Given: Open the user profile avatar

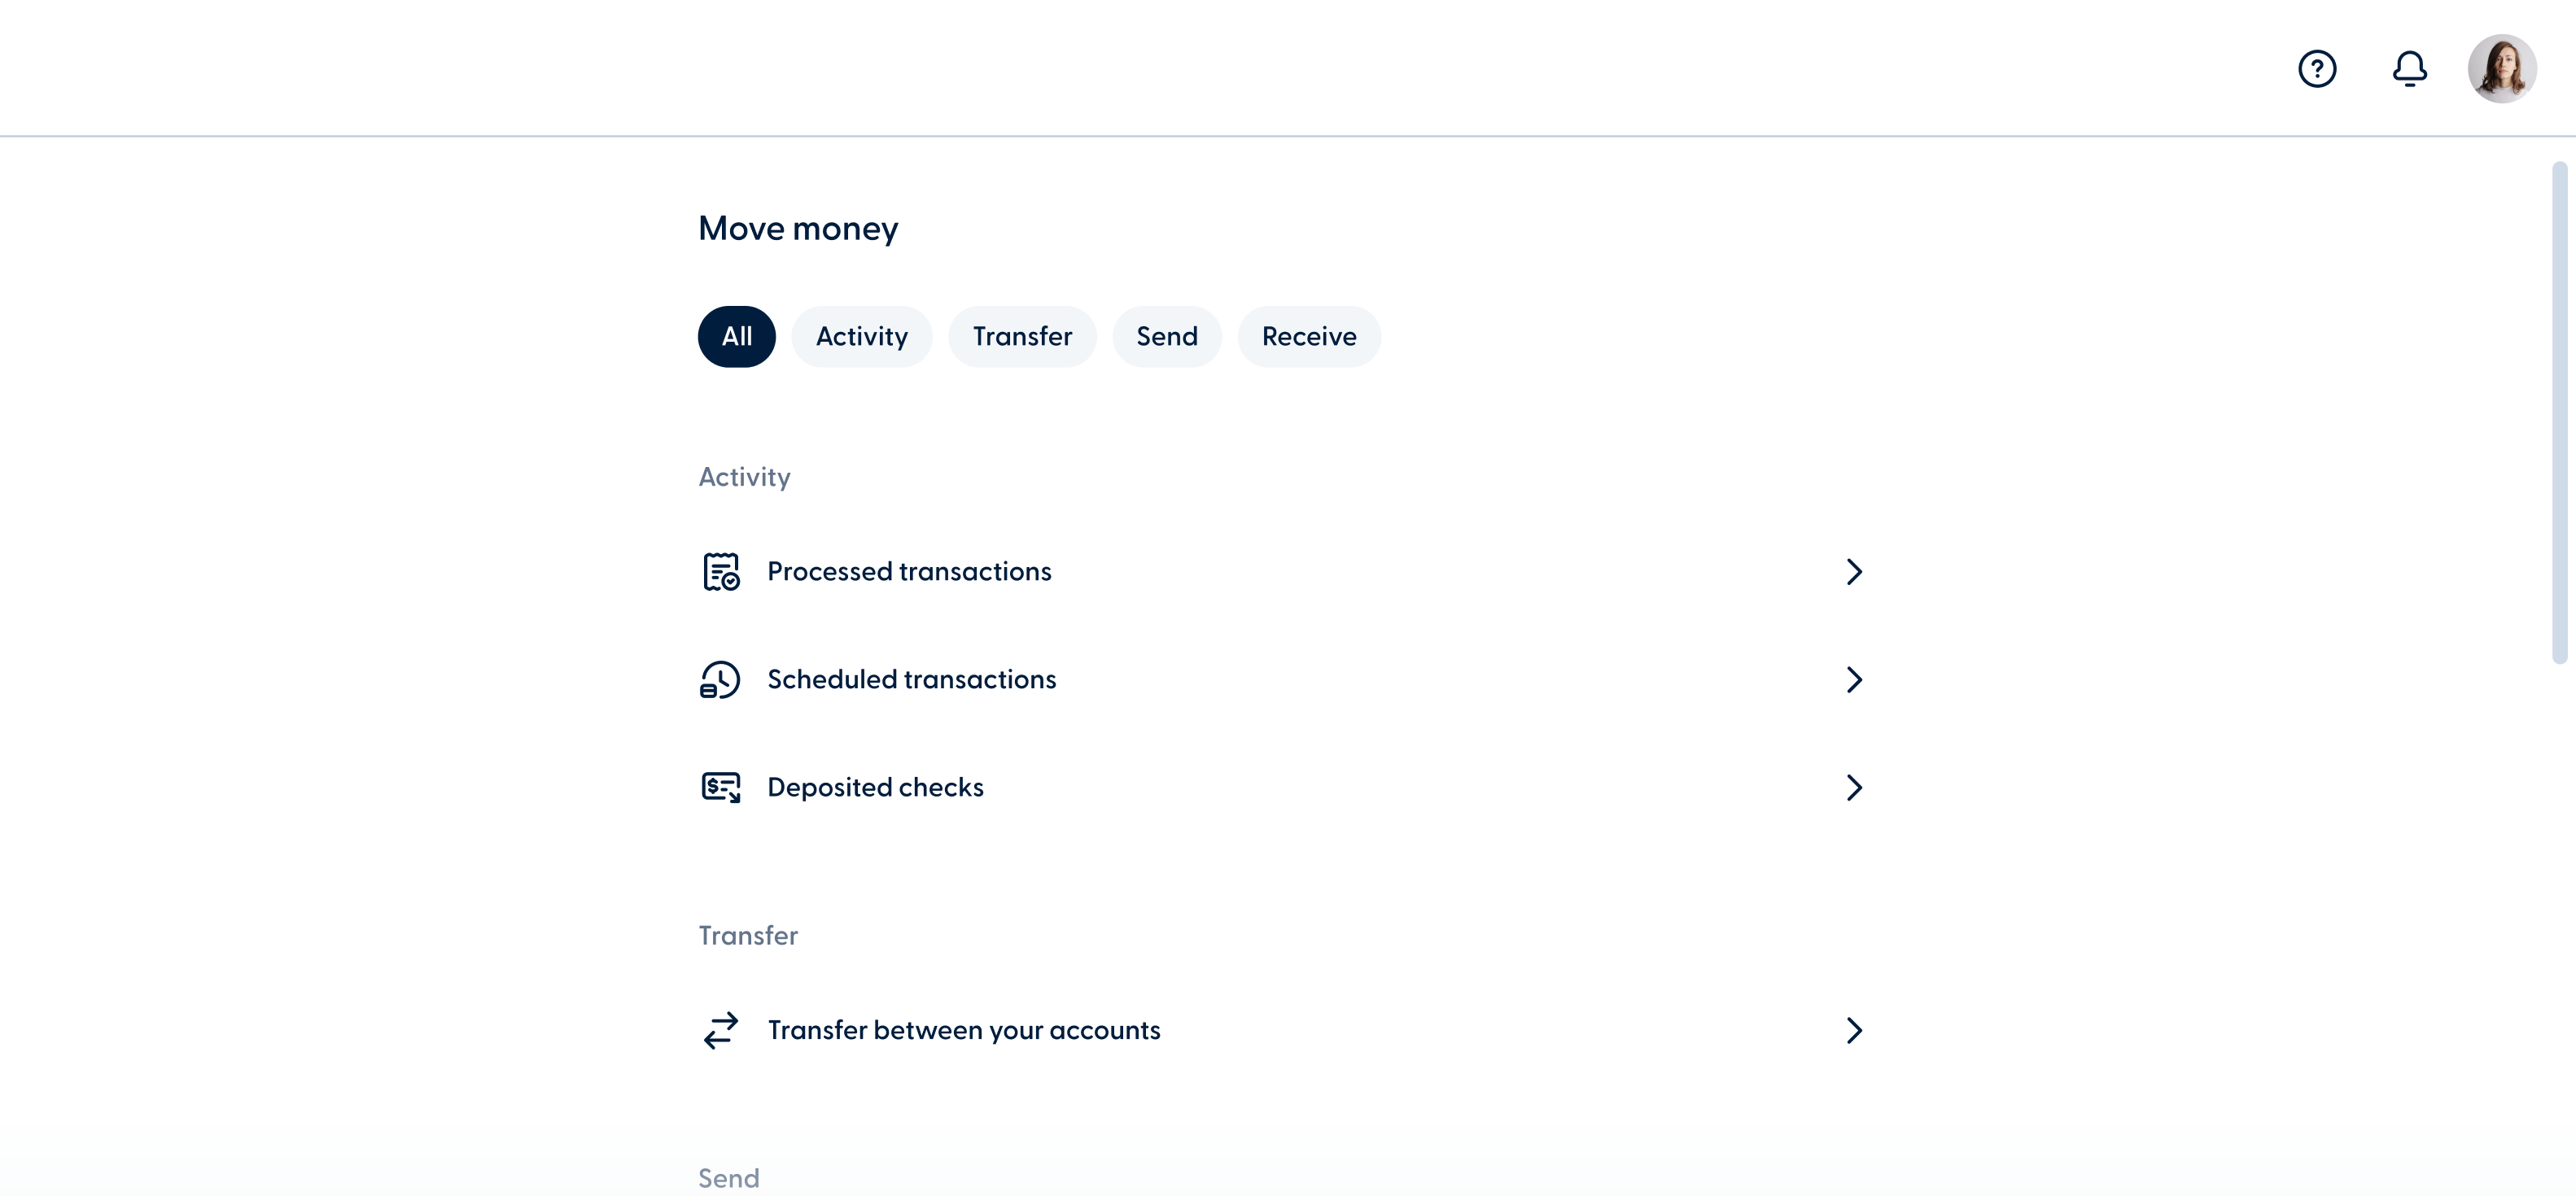Looking at the screenshot, I should (2501, 69).
